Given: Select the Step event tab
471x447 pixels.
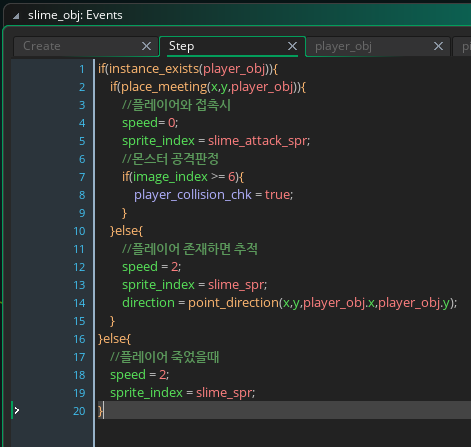Looking at the screenshot, I should click(181, 46).
